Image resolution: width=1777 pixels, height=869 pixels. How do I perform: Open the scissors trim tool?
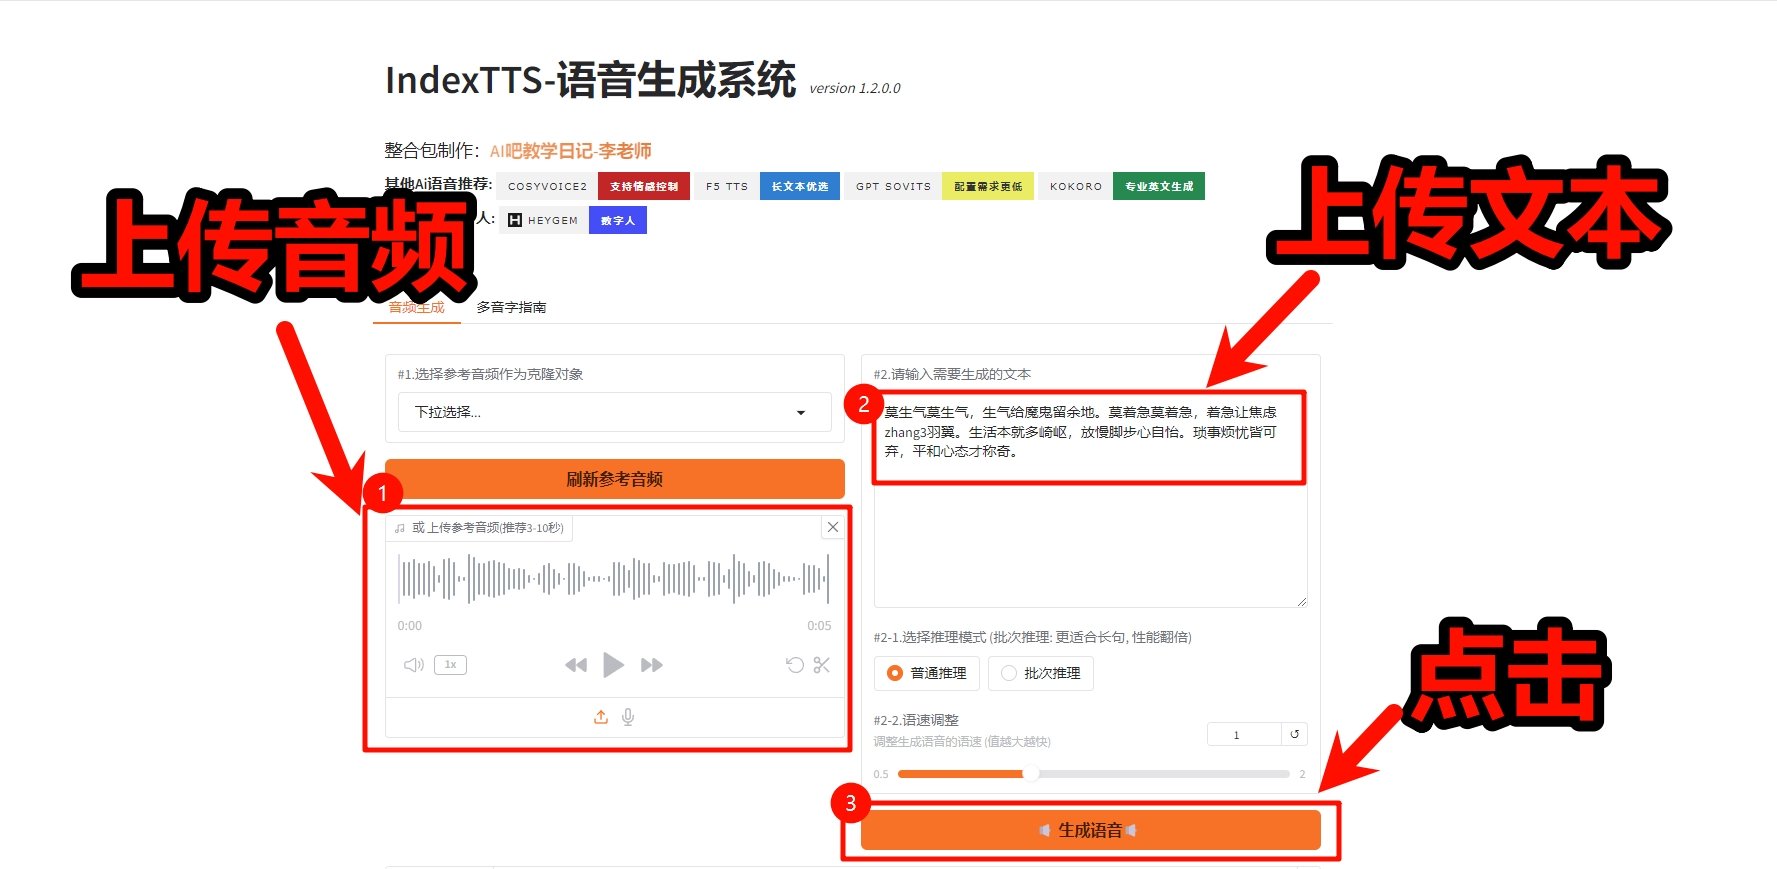(x=822, y=665)
